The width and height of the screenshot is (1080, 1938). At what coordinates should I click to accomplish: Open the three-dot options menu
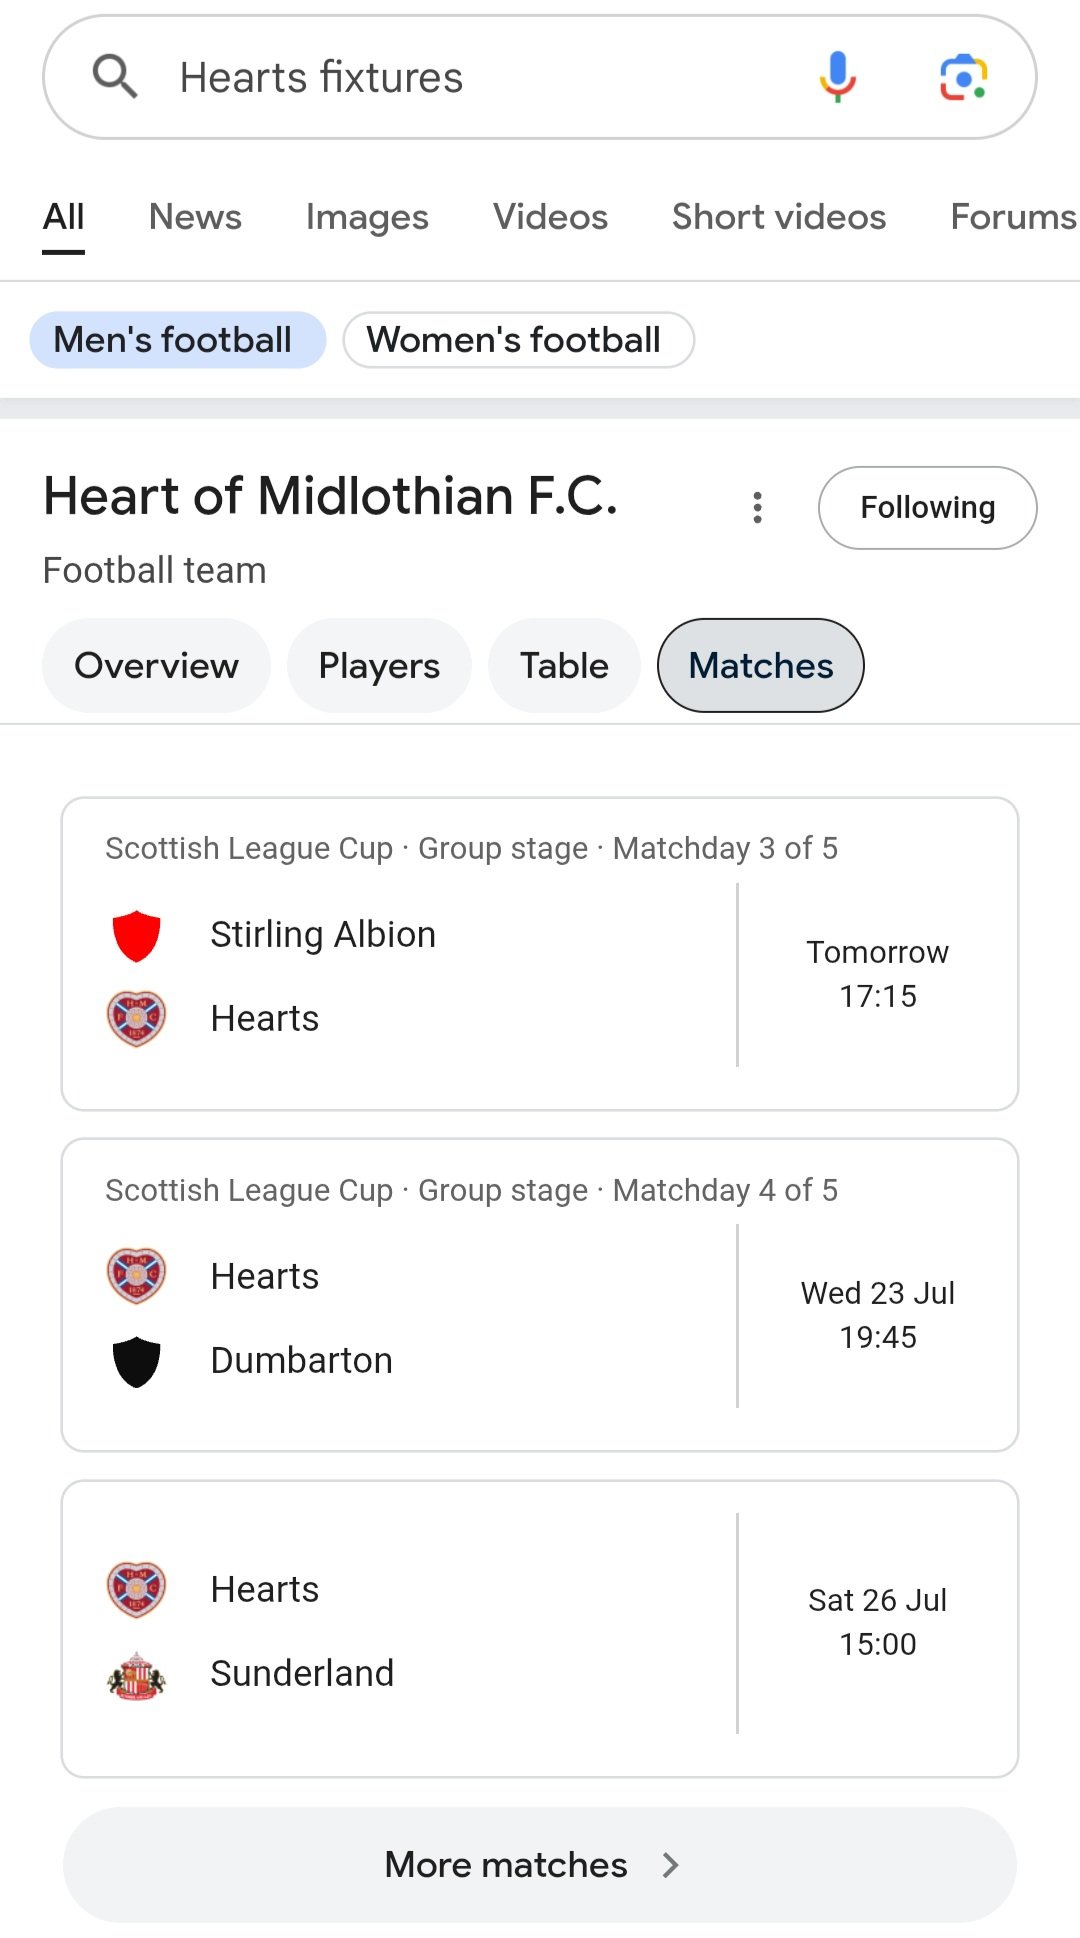click(x=758, y=507)
